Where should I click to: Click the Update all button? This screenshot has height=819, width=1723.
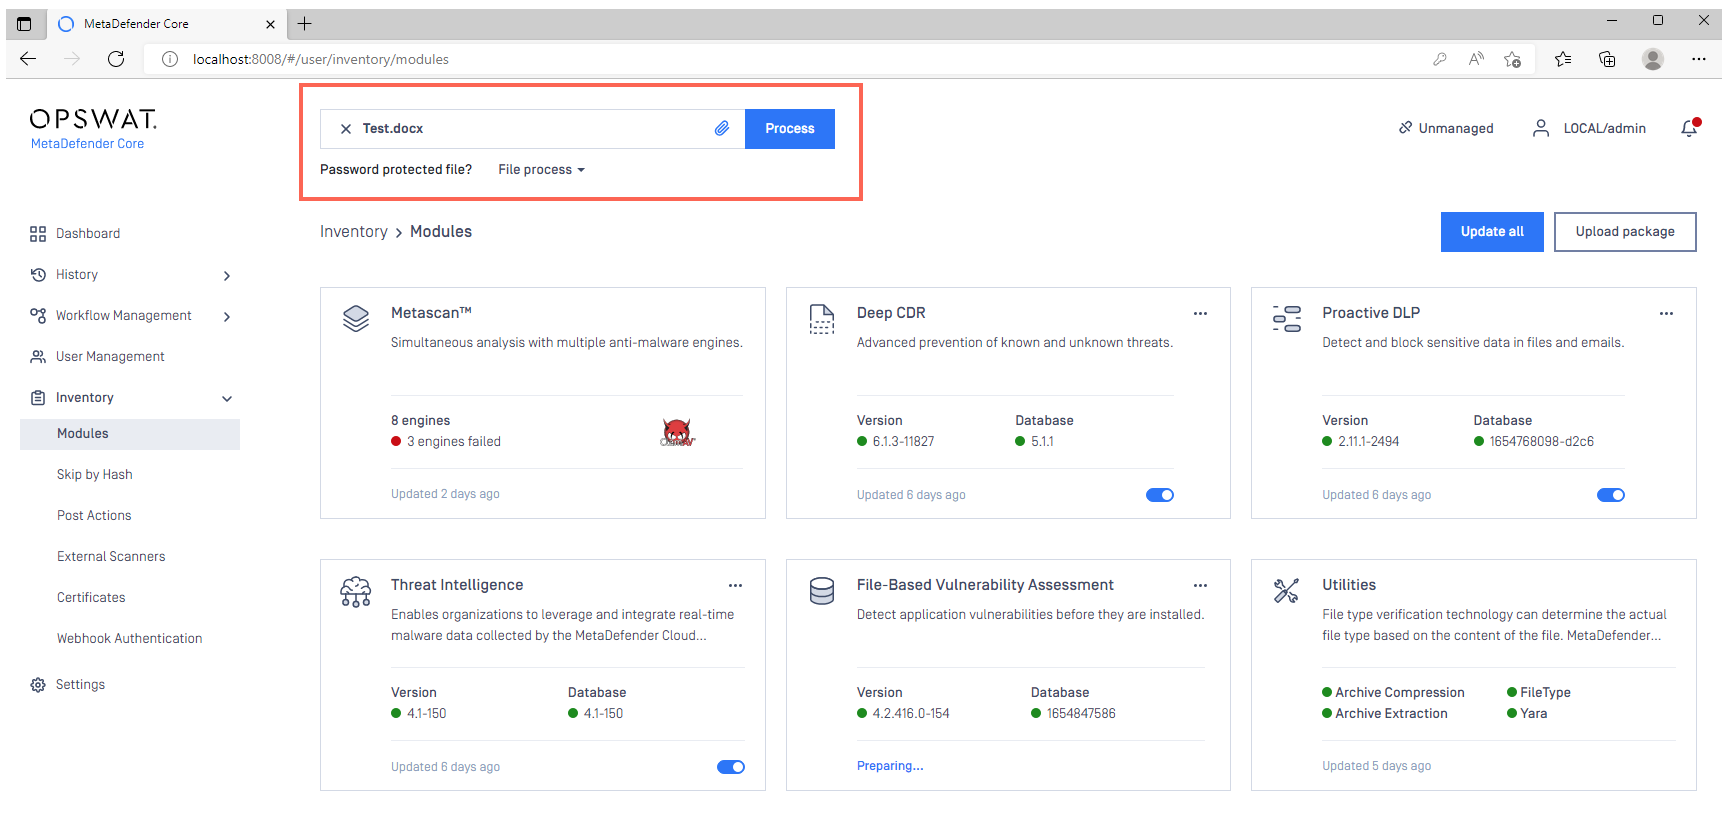(1492, 232)
